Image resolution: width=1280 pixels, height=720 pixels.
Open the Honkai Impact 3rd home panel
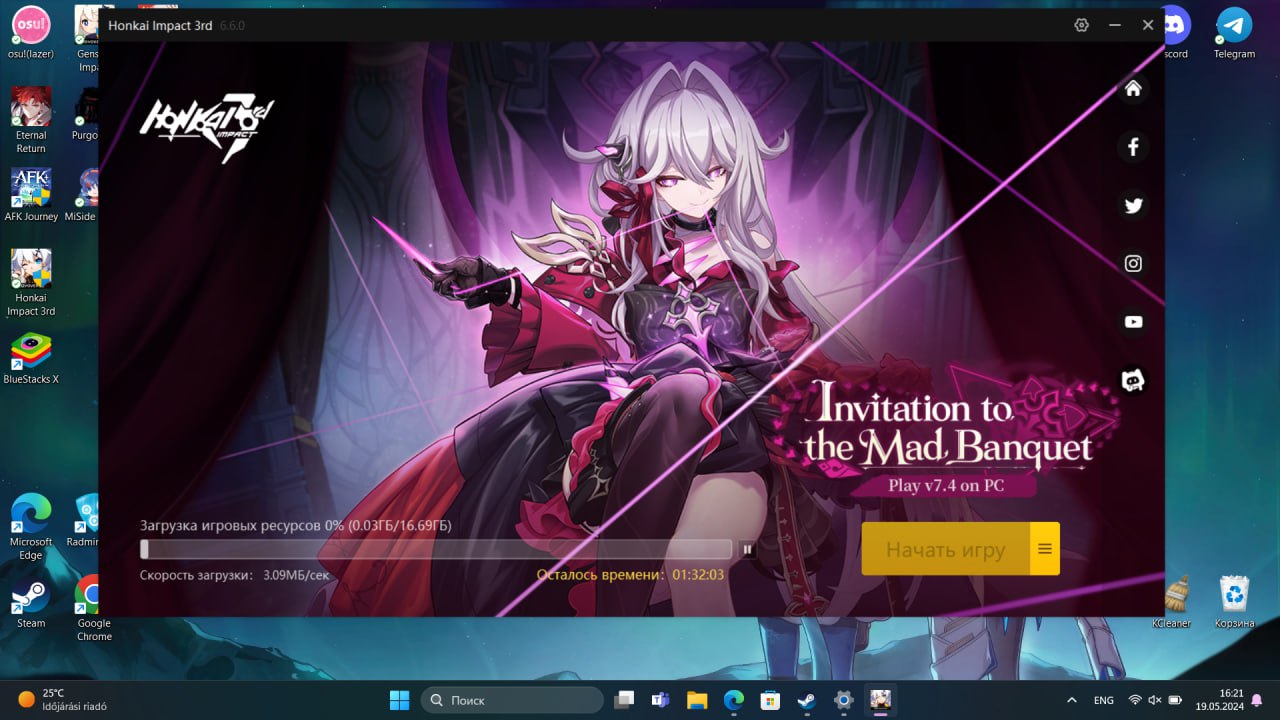click(x=1133, y=89)
